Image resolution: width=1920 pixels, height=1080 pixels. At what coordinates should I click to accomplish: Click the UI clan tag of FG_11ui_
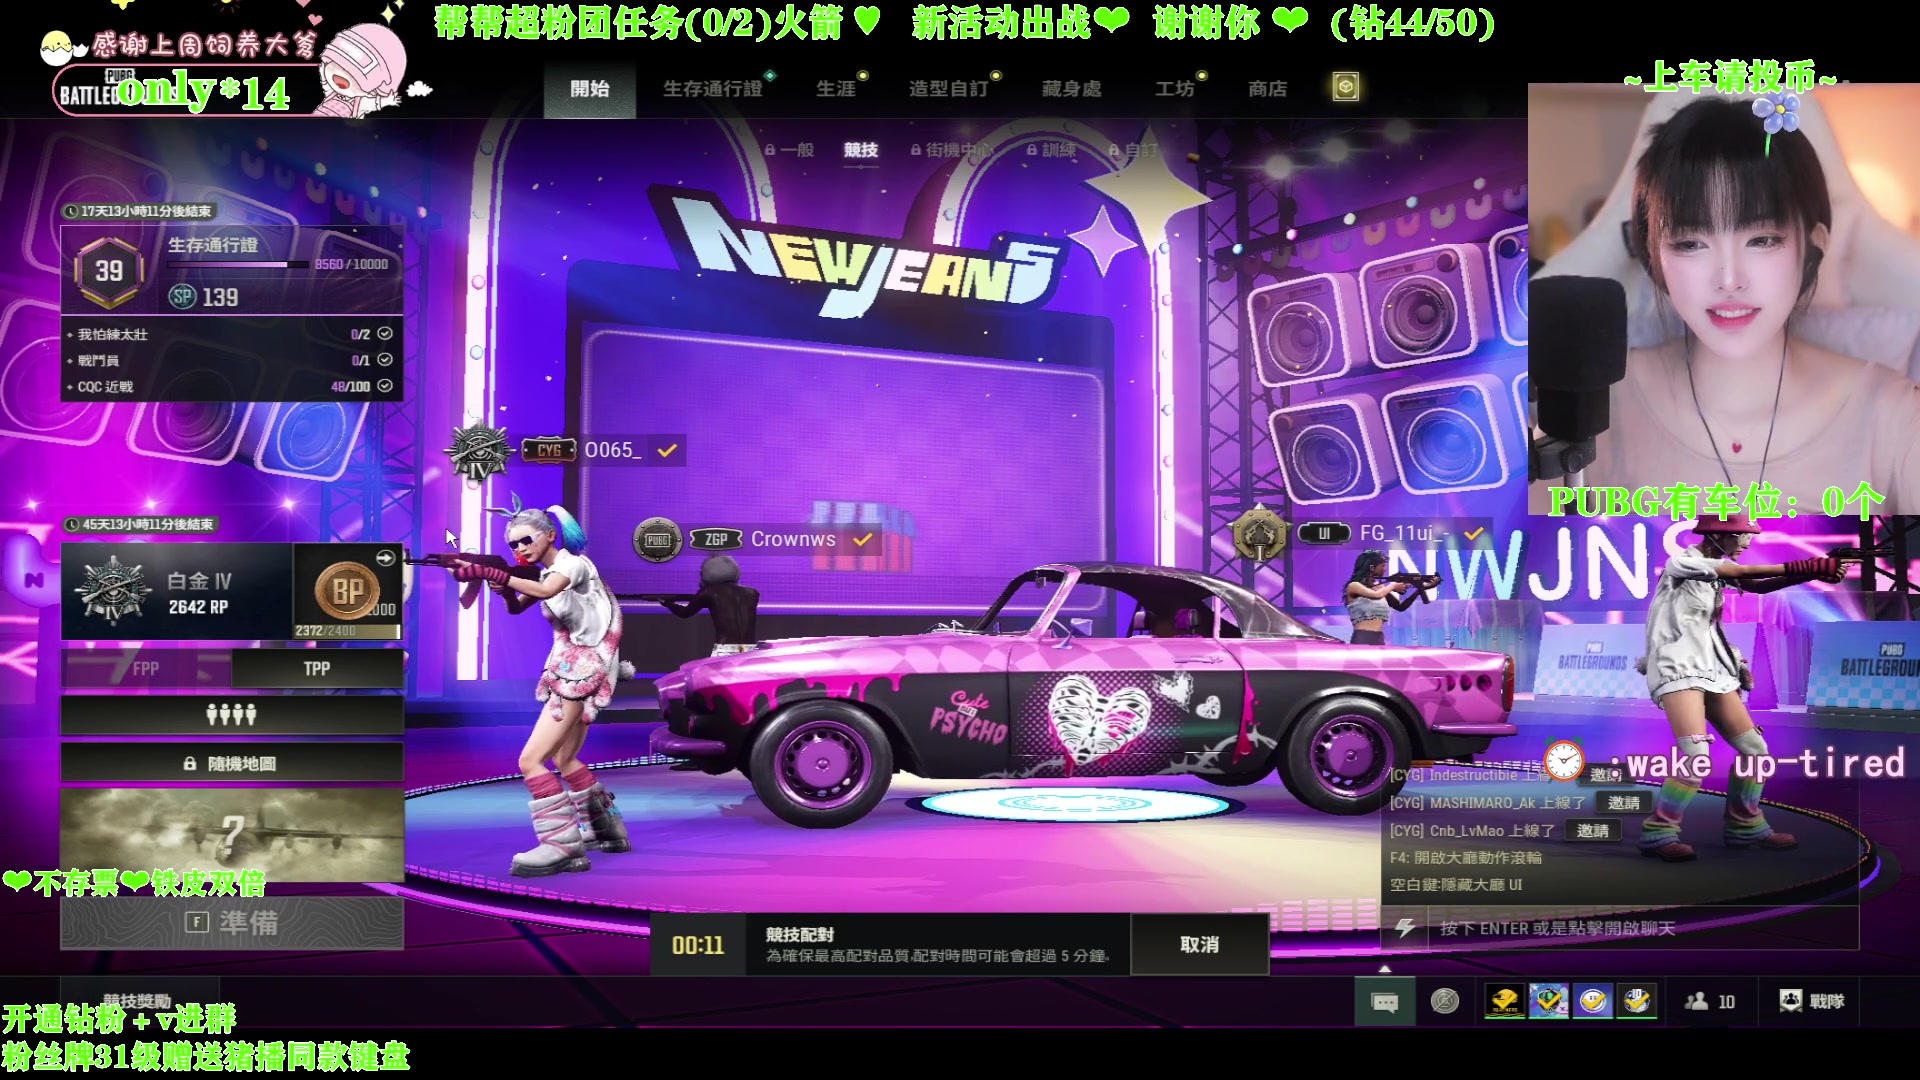pyautogui.click(x=1323, y=533)
